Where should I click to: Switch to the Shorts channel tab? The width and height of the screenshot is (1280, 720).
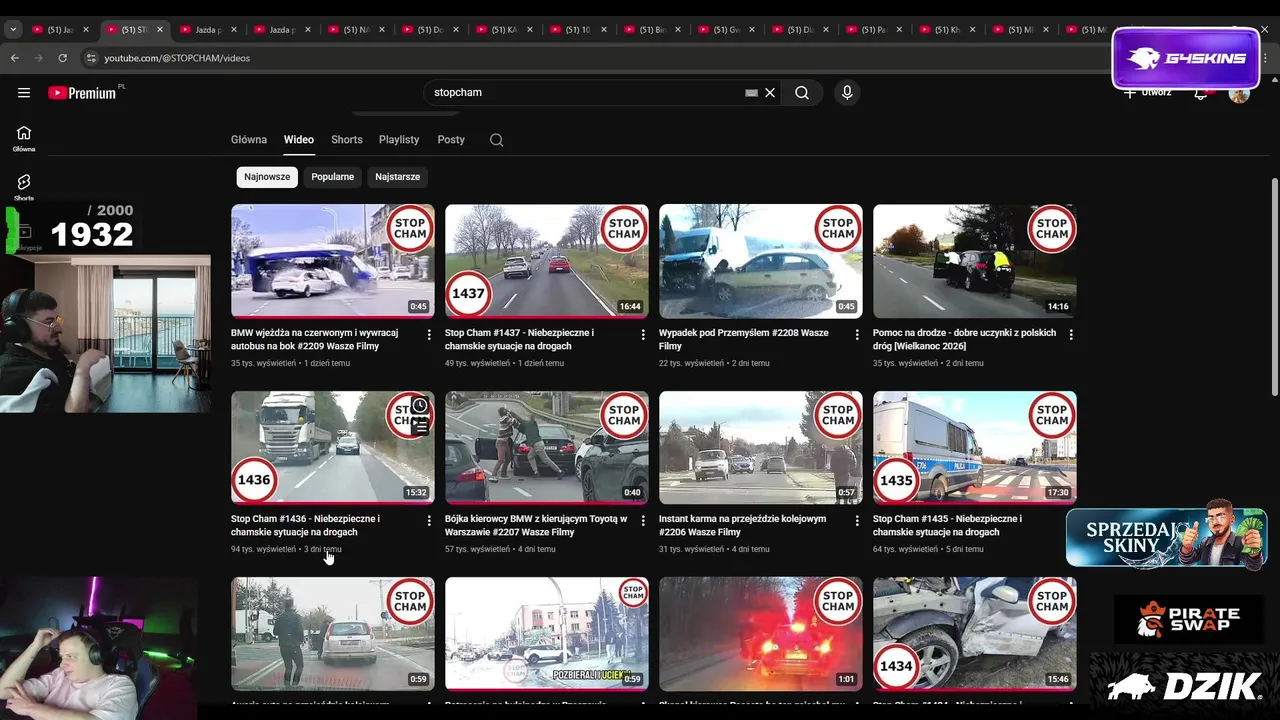347,140
